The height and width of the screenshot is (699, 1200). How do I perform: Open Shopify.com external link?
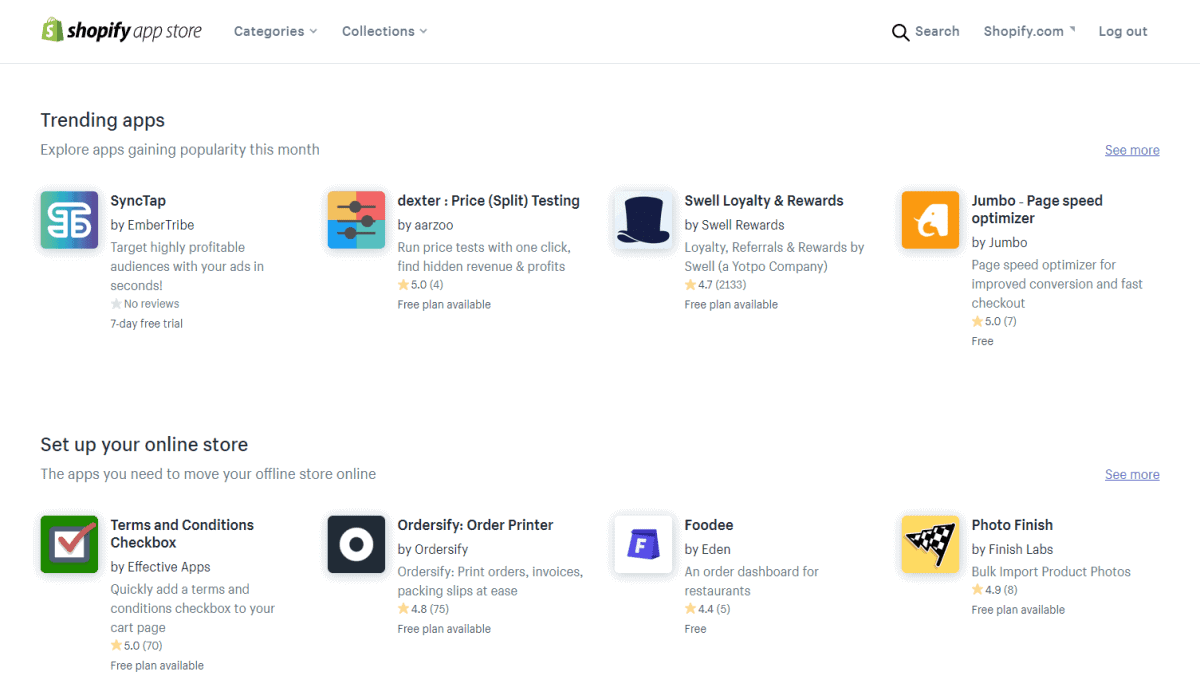[1029, 31]
